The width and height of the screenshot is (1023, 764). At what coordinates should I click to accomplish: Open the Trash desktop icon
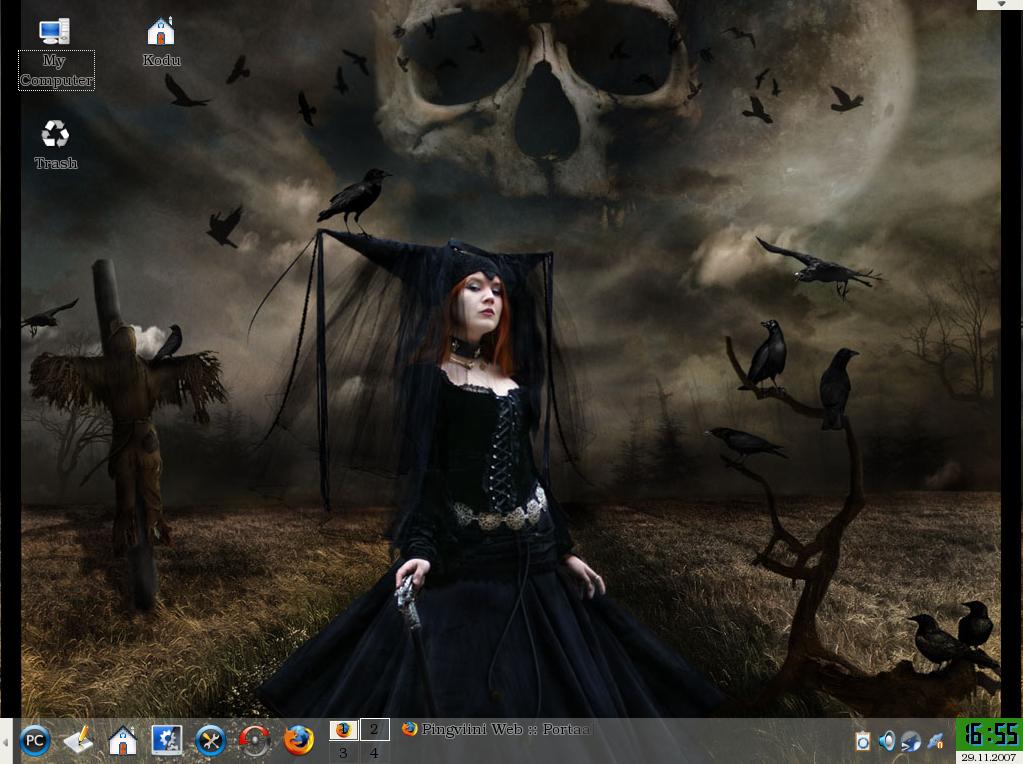click(x=55, y=145)
